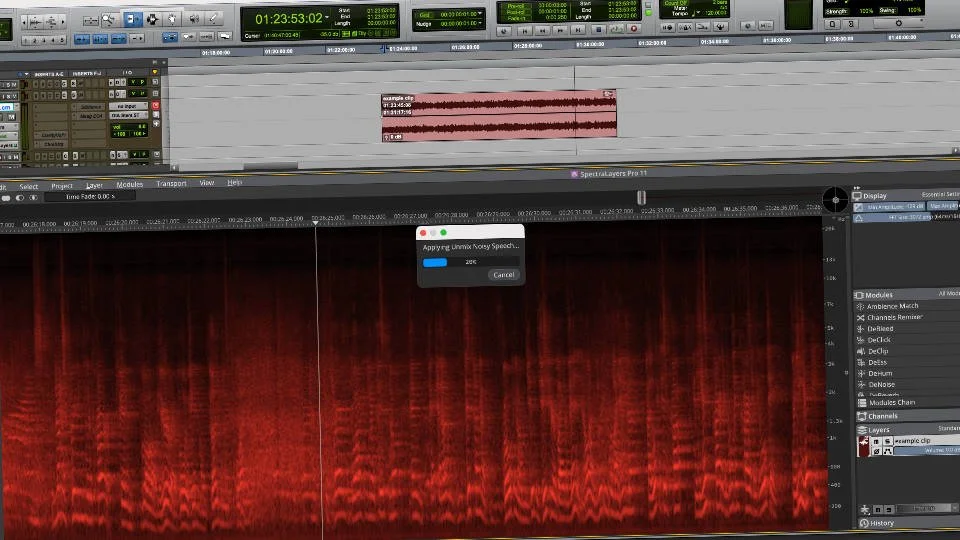Click Pro Tools return to zero button
This screenshot has height=540, width=960.
pos(524,29)
